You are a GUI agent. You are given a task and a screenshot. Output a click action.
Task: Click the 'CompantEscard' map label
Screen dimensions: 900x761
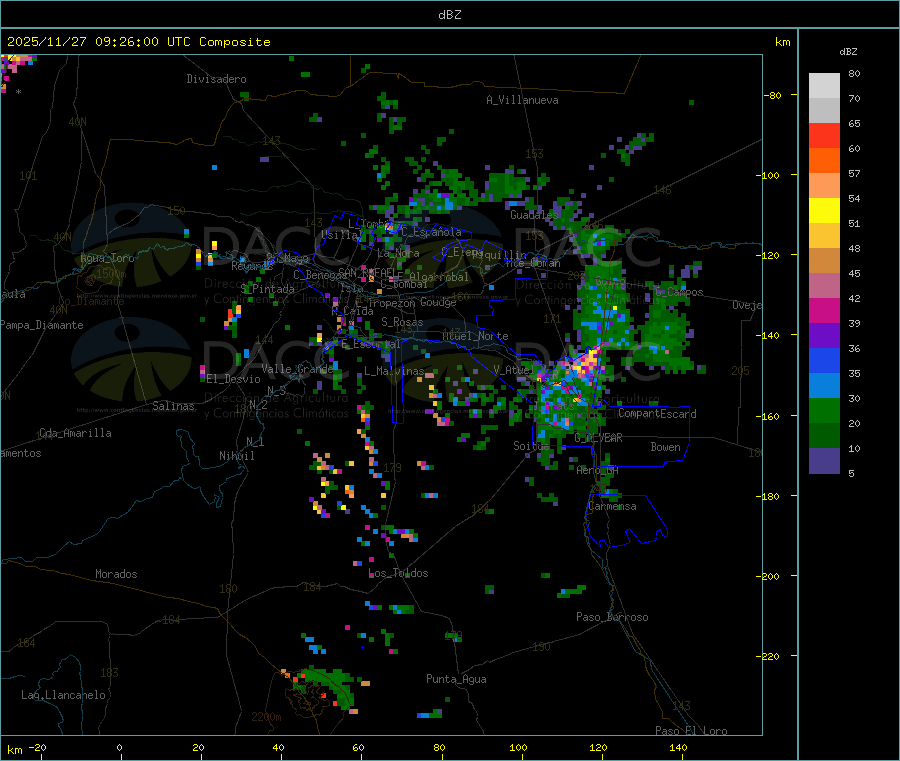tap(657, 414)
